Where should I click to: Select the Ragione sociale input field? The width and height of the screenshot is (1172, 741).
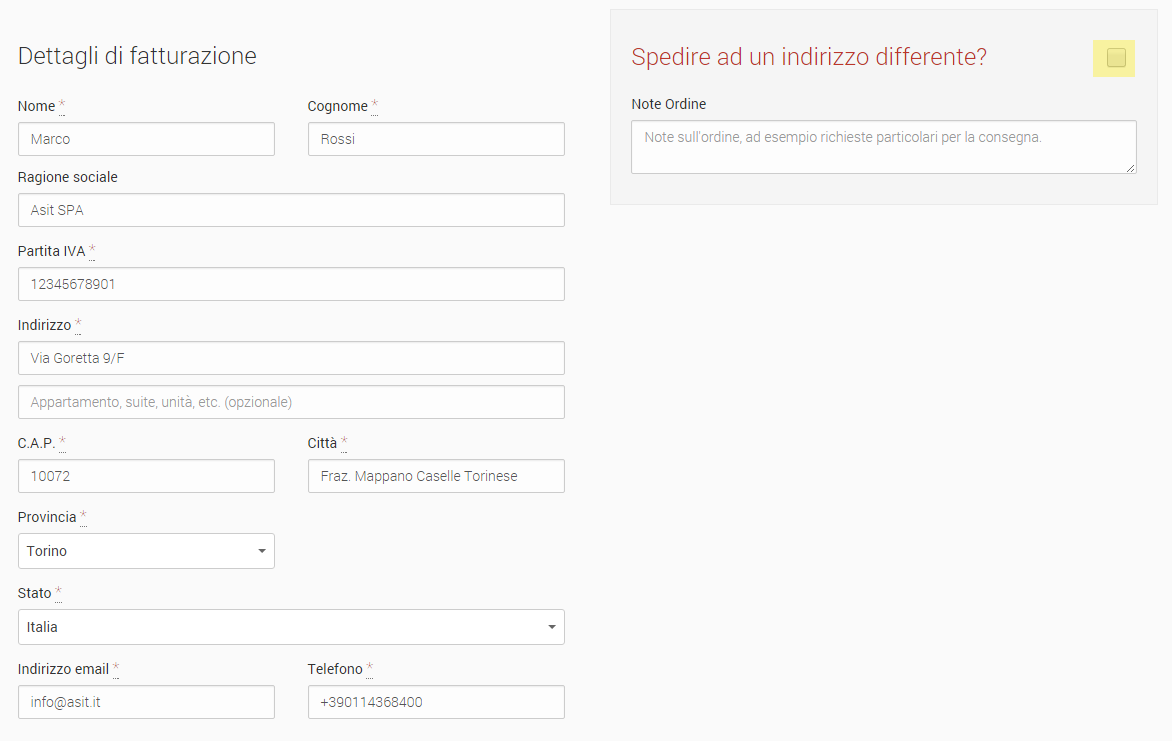[292, 210]
